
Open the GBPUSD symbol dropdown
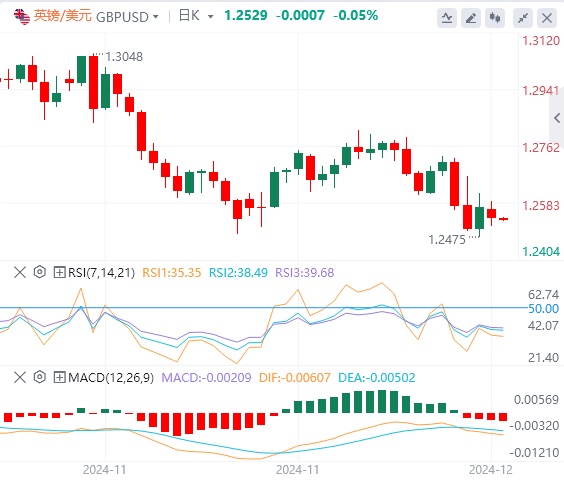(x=156, y=17)
